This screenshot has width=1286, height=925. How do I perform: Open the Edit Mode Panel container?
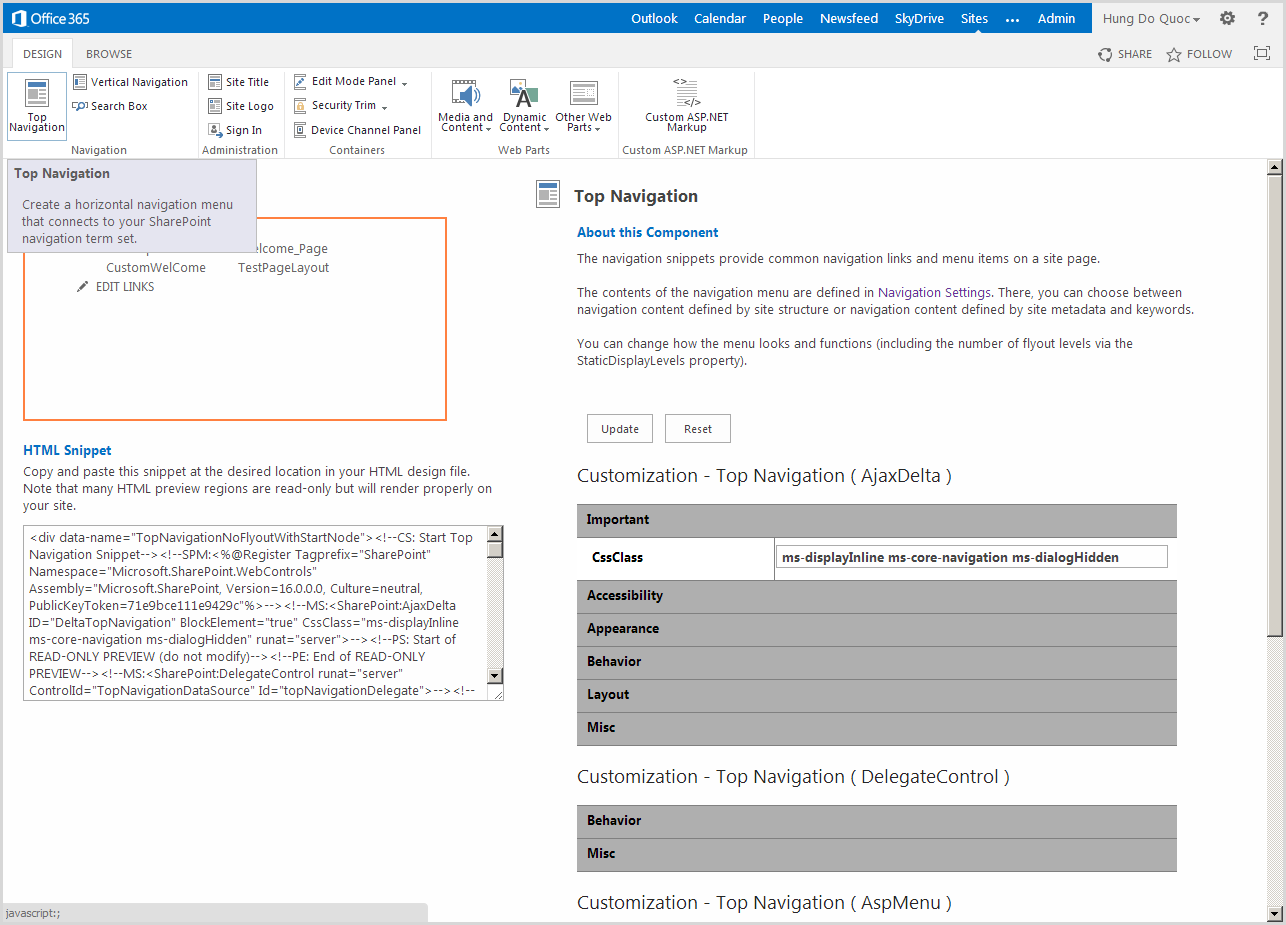point(352,81)
